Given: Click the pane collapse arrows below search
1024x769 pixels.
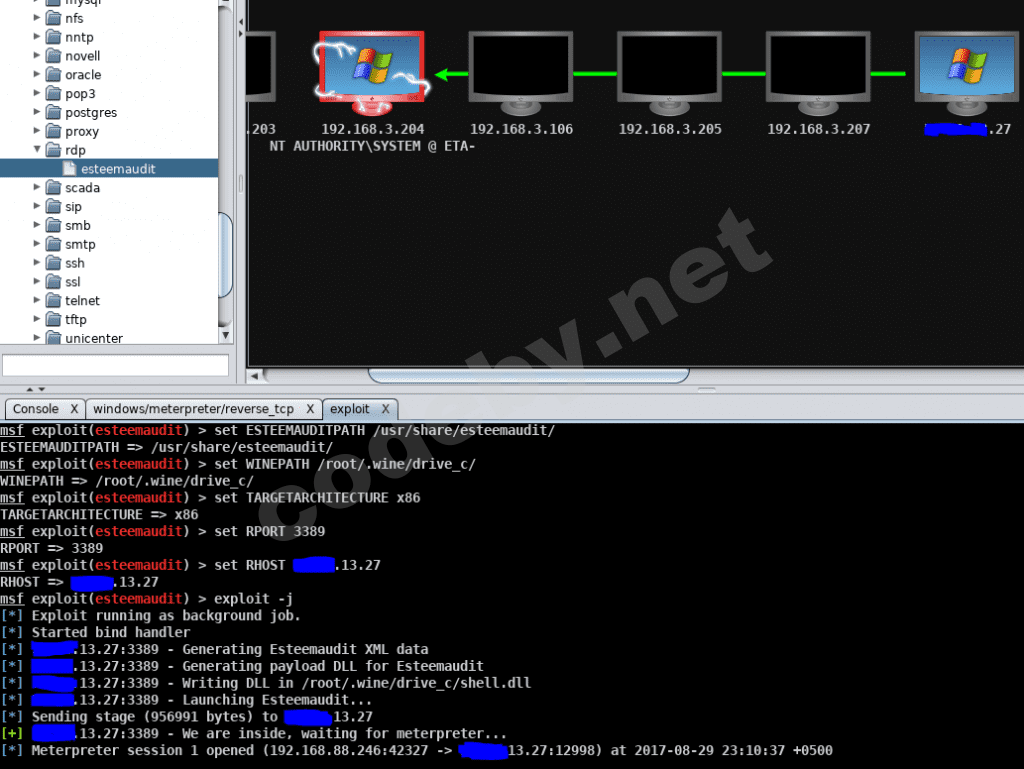Looking at the screenshot, I should pos(35,389).
